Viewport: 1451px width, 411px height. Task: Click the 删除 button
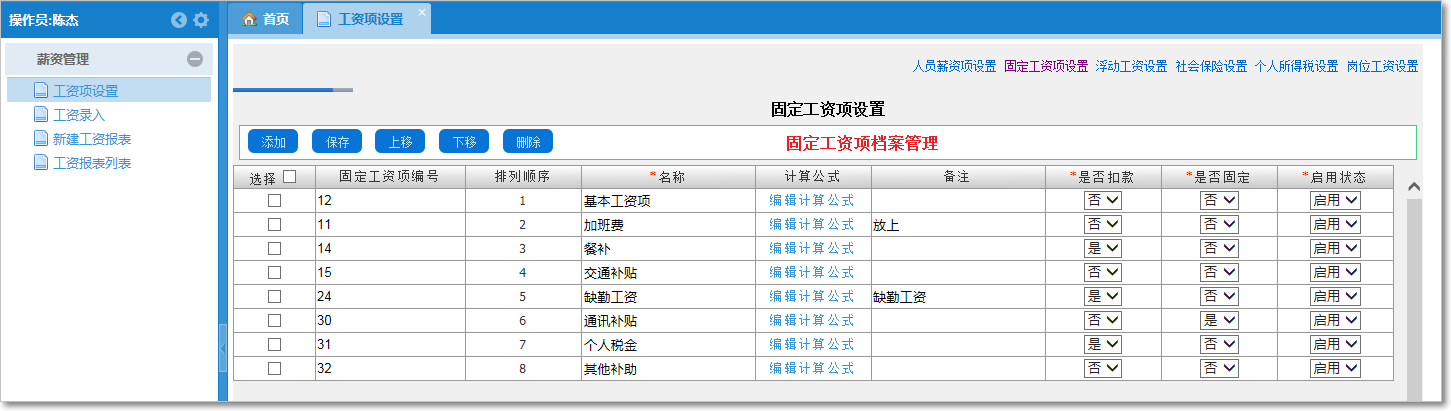click(x=528, y=142)
